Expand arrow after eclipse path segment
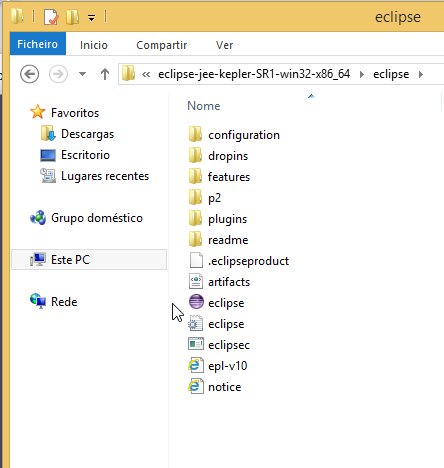Viewport: 444px width, 468px height. click(x=421, y=74)
